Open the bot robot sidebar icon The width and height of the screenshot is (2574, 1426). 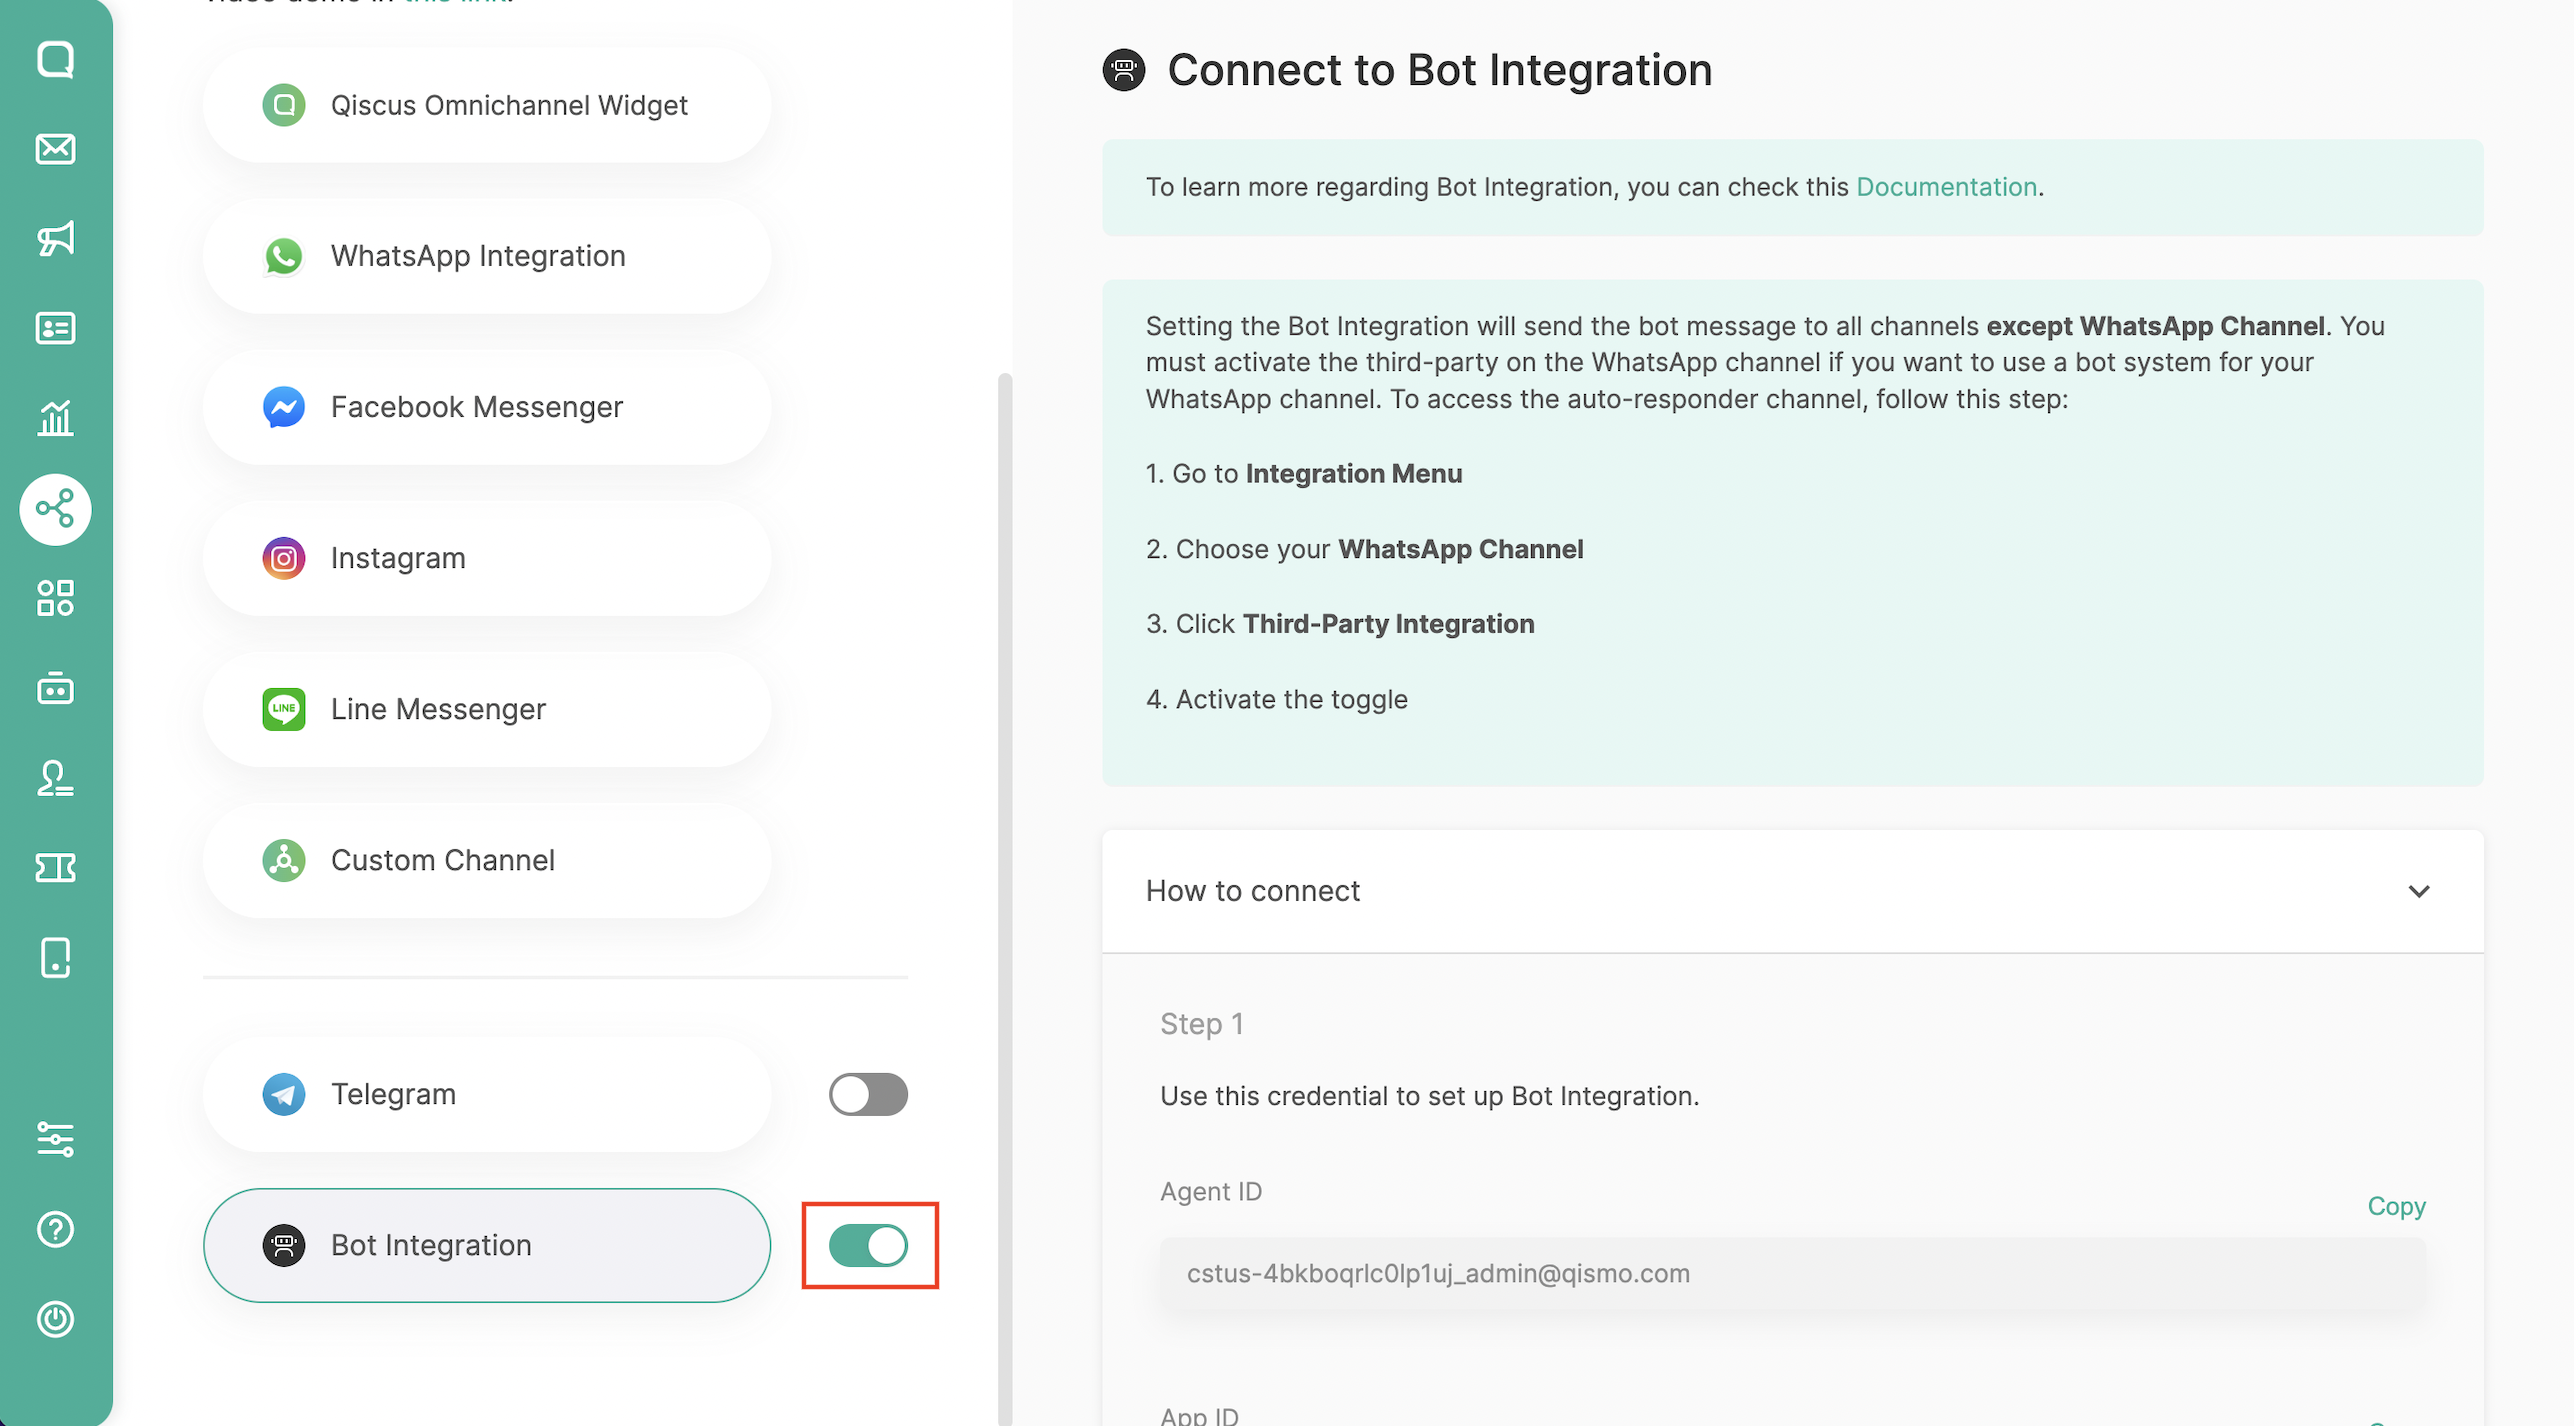55,688
